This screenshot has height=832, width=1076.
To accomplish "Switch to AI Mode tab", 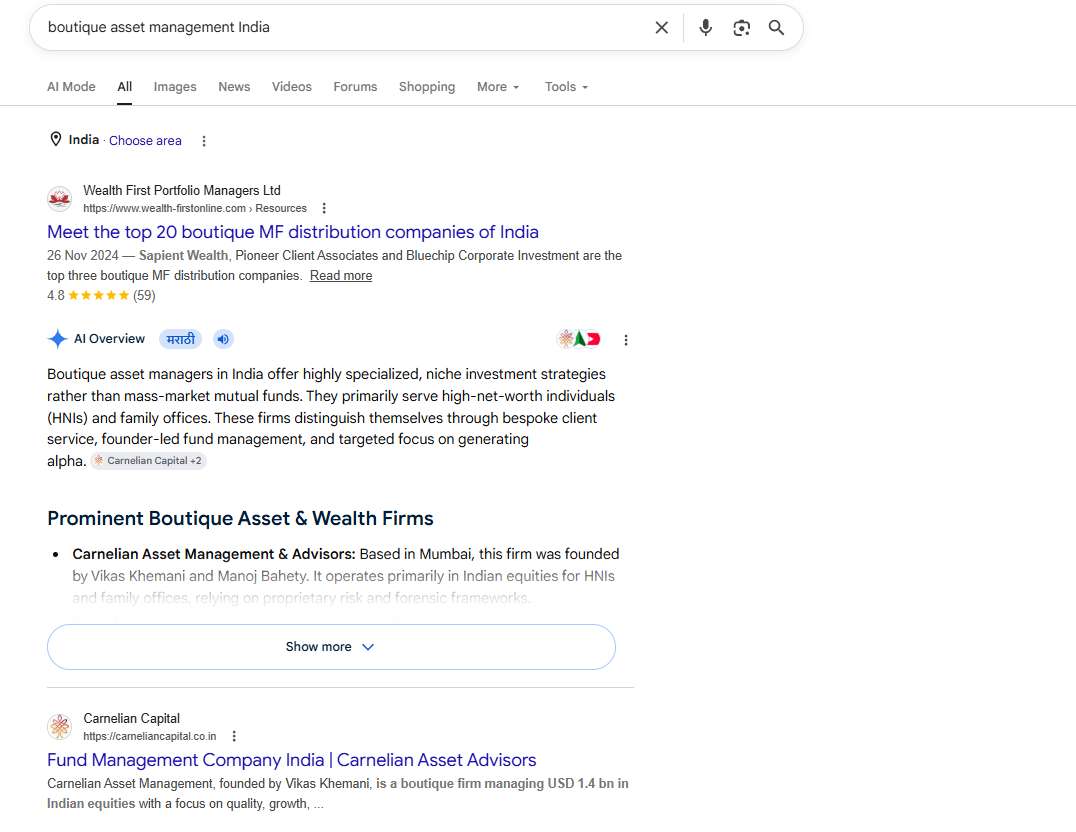I will (71, 86).
